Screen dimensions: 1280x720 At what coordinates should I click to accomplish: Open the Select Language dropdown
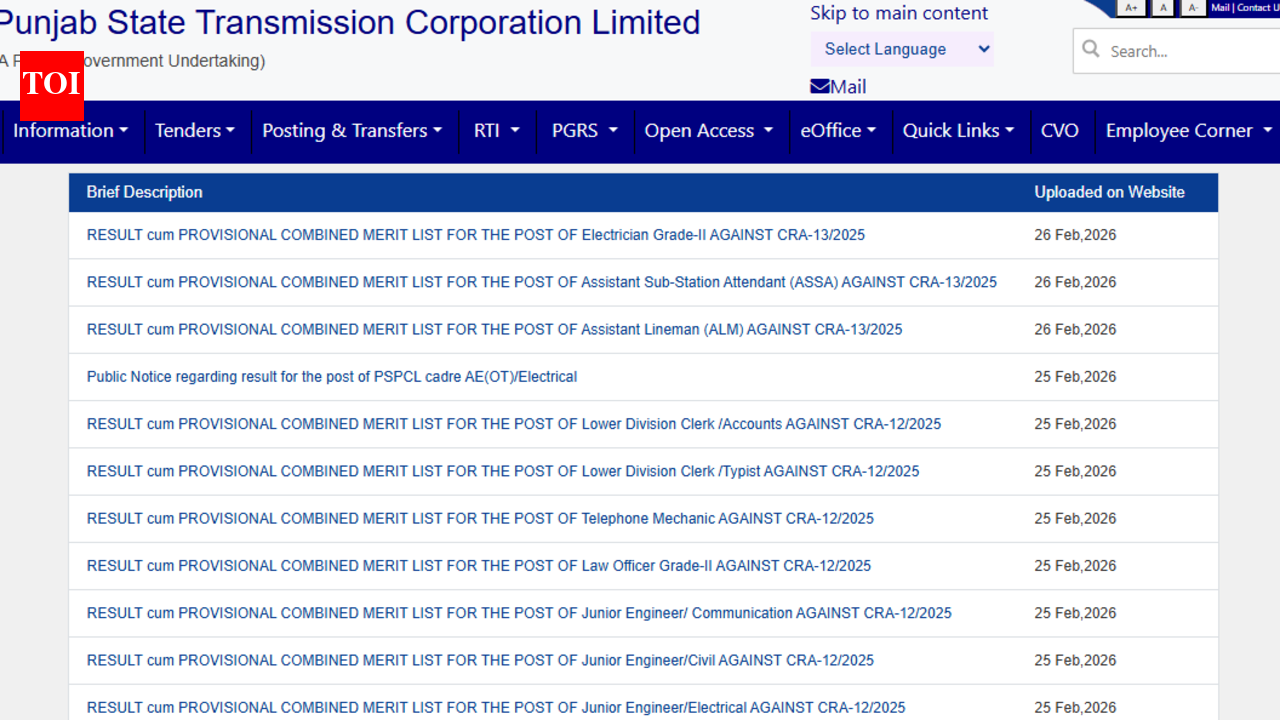pos(901,49)
